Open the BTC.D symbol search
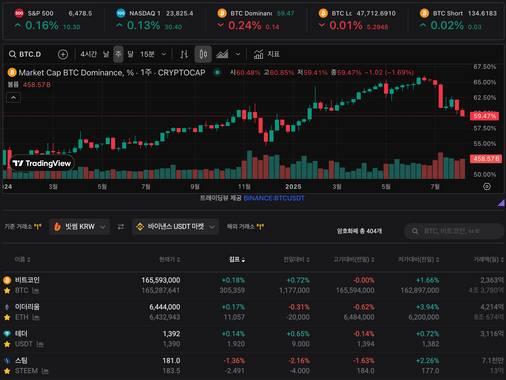Viewport: 506px width, 380px height. [x=25, y=54]
